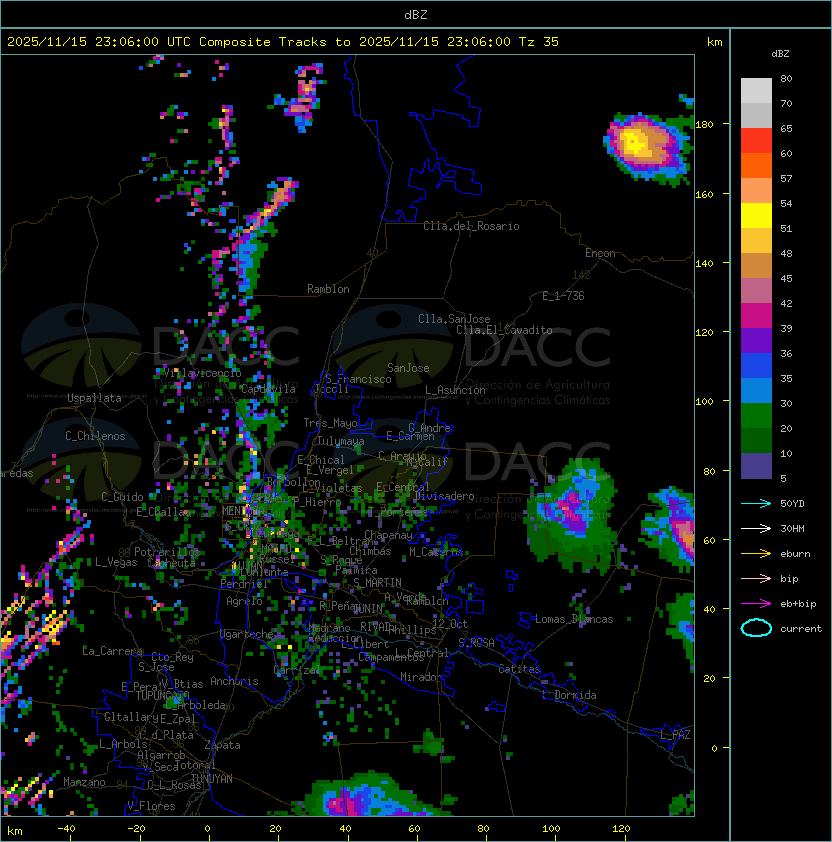Click the 'L_Asuncion' place label
The height and width of the screenshot is (842, 832).
[x=455, y=390]
